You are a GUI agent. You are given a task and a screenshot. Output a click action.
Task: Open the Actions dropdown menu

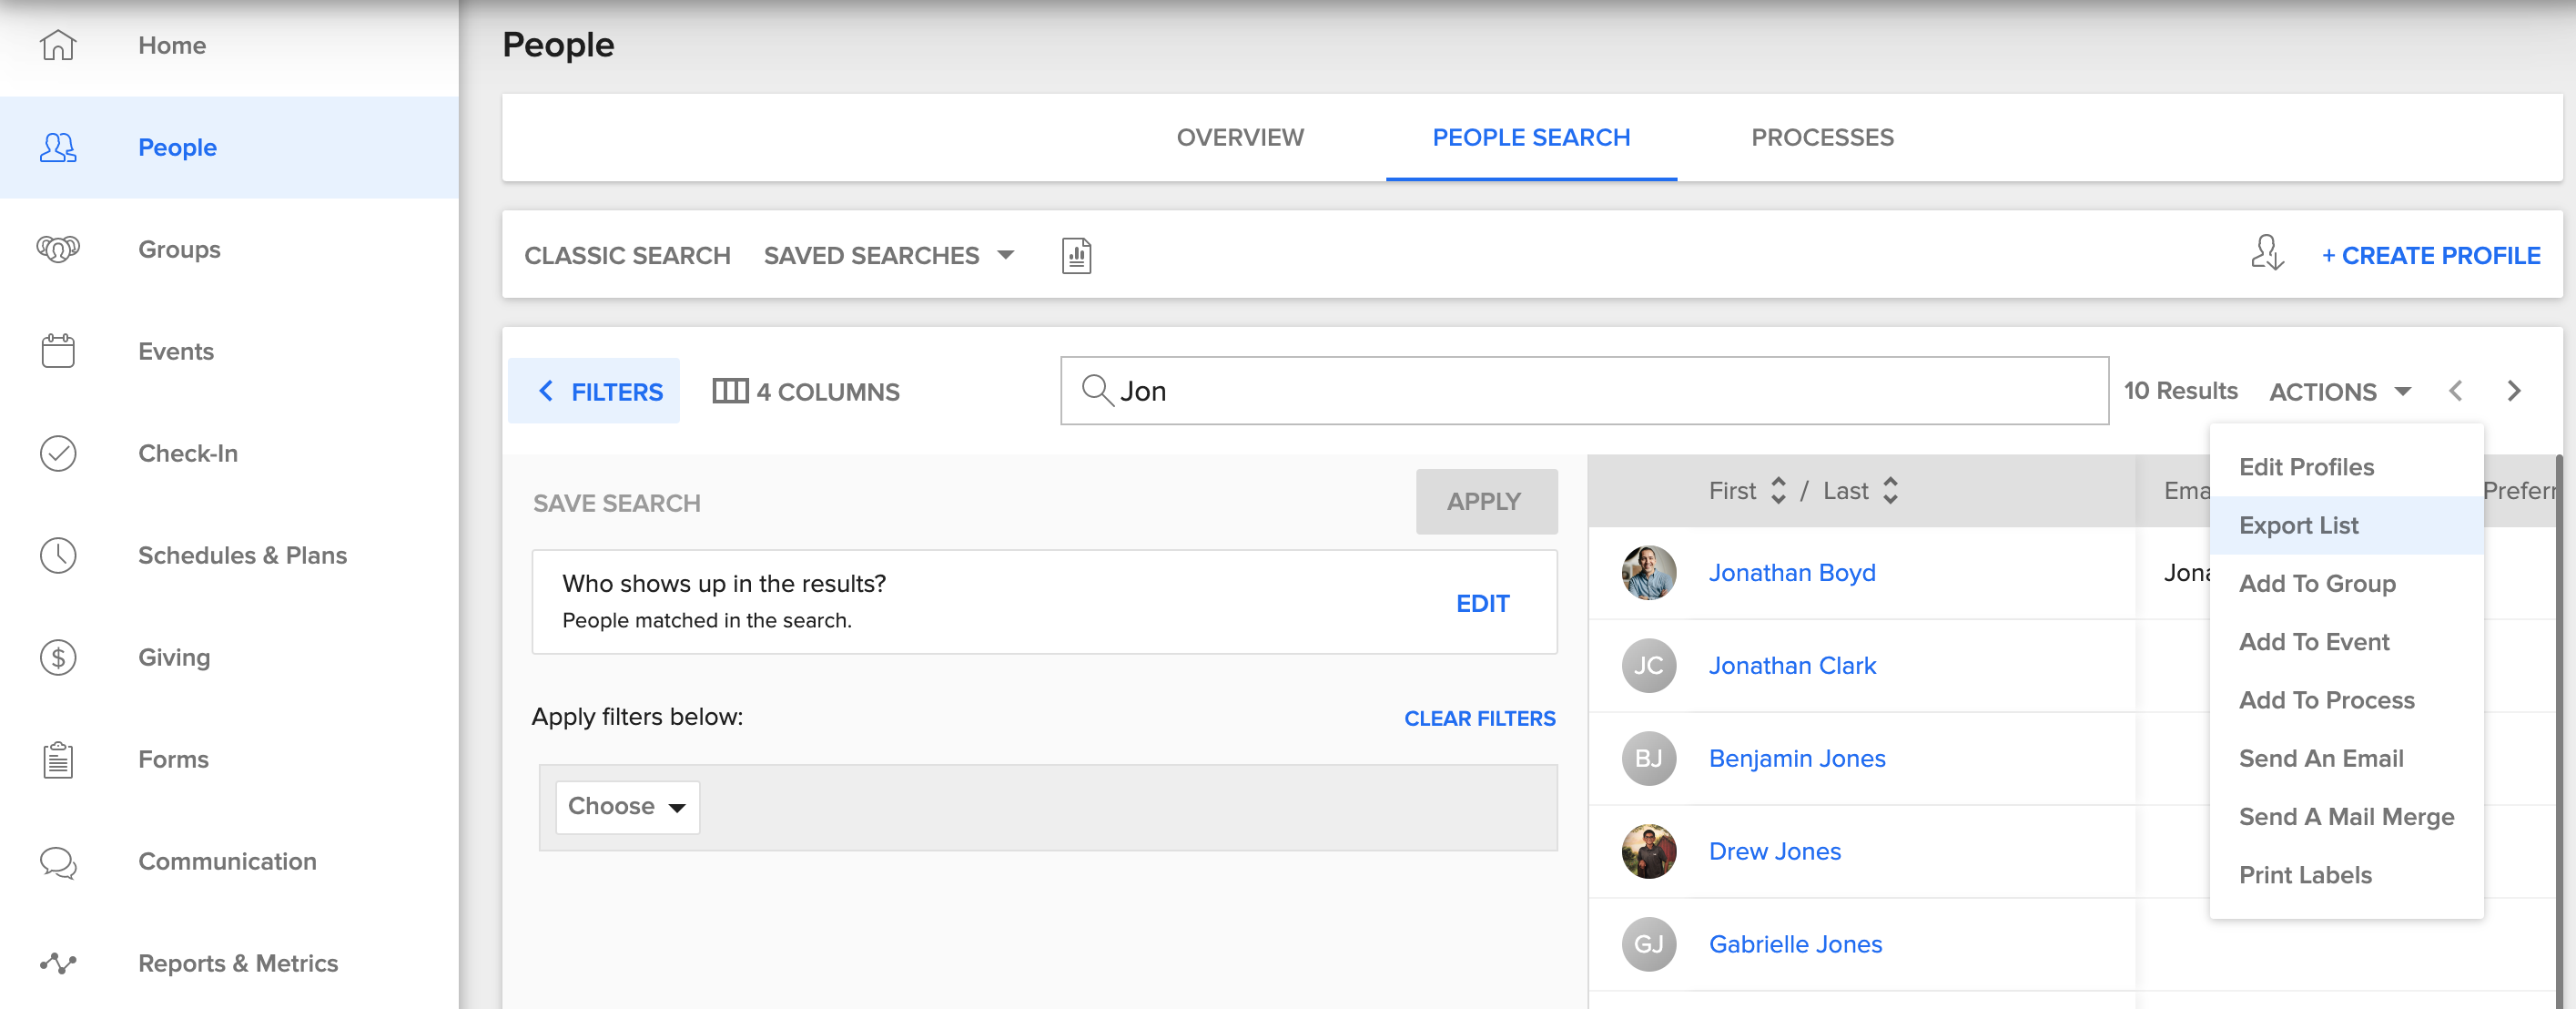pyautogui.click(x=2338, y=391)
